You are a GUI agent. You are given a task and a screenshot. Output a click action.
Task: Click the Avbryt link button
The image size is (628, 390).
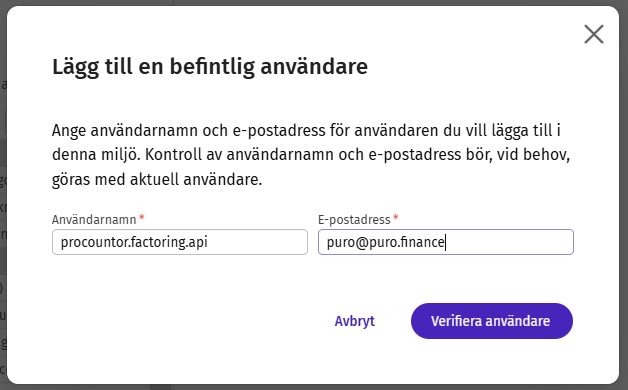(354, 321)
